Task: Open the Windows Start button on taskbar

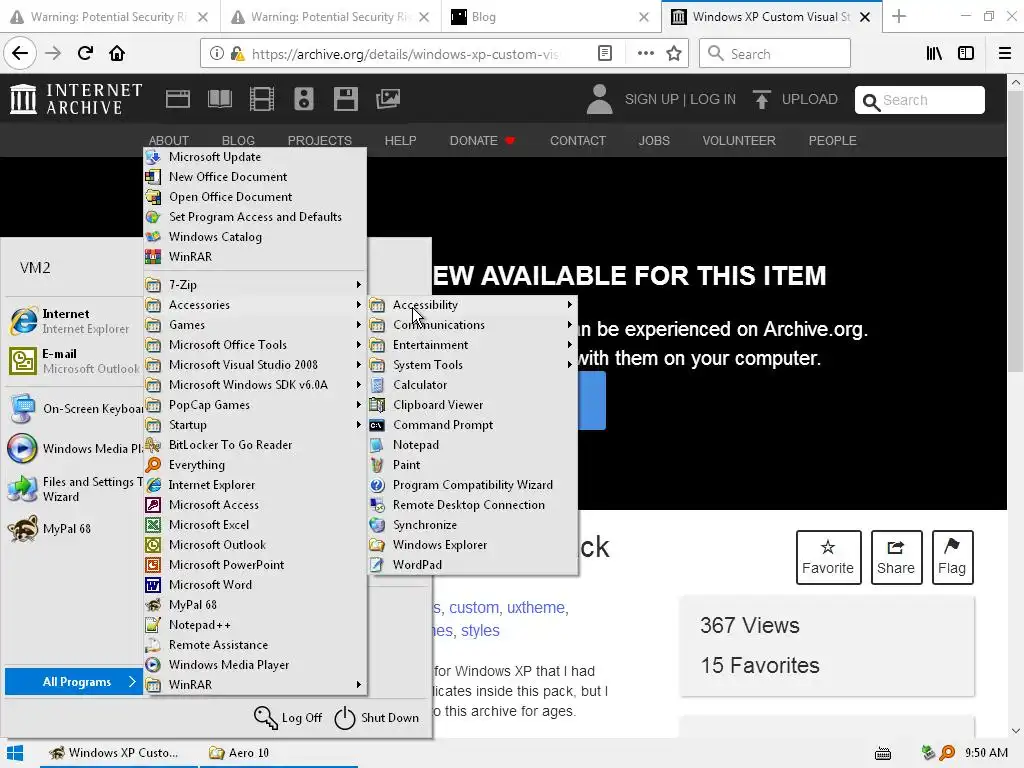Action: point(15,753)
